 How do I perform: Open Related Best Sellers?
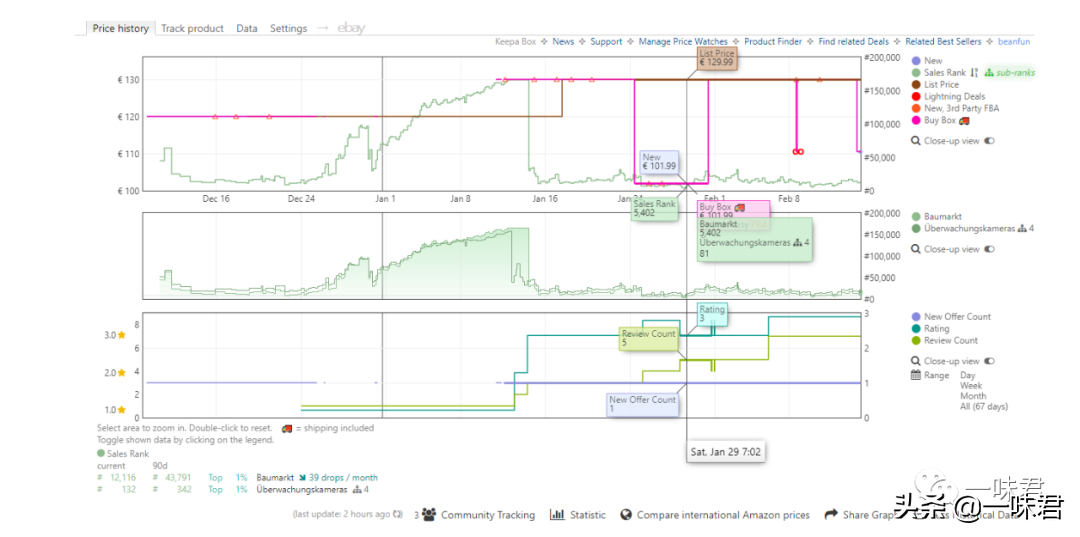tap(943, 41)
